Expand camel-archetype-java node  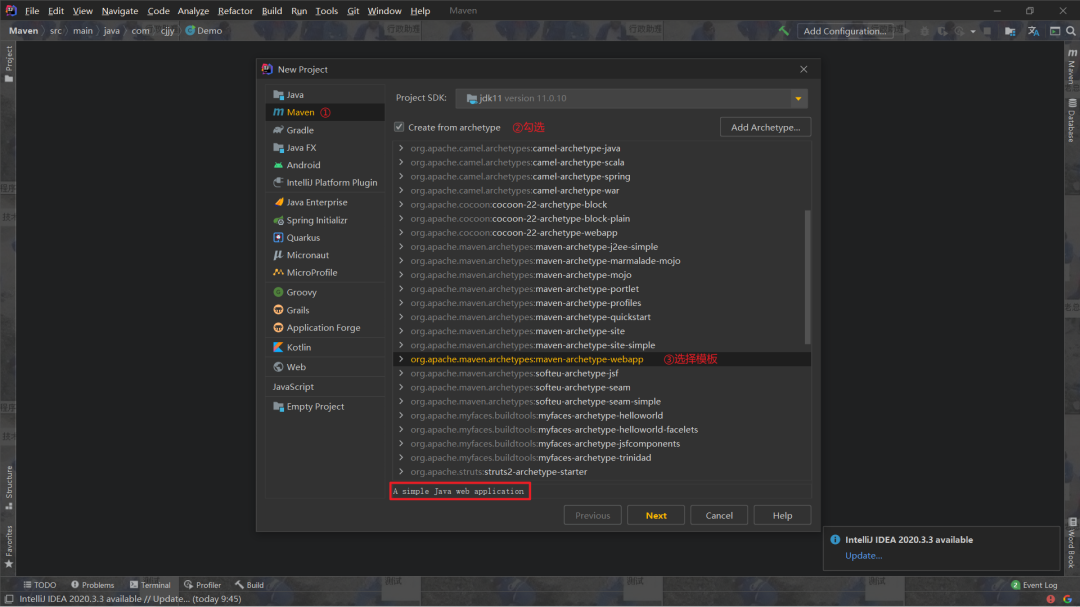(x=401, y=148)
